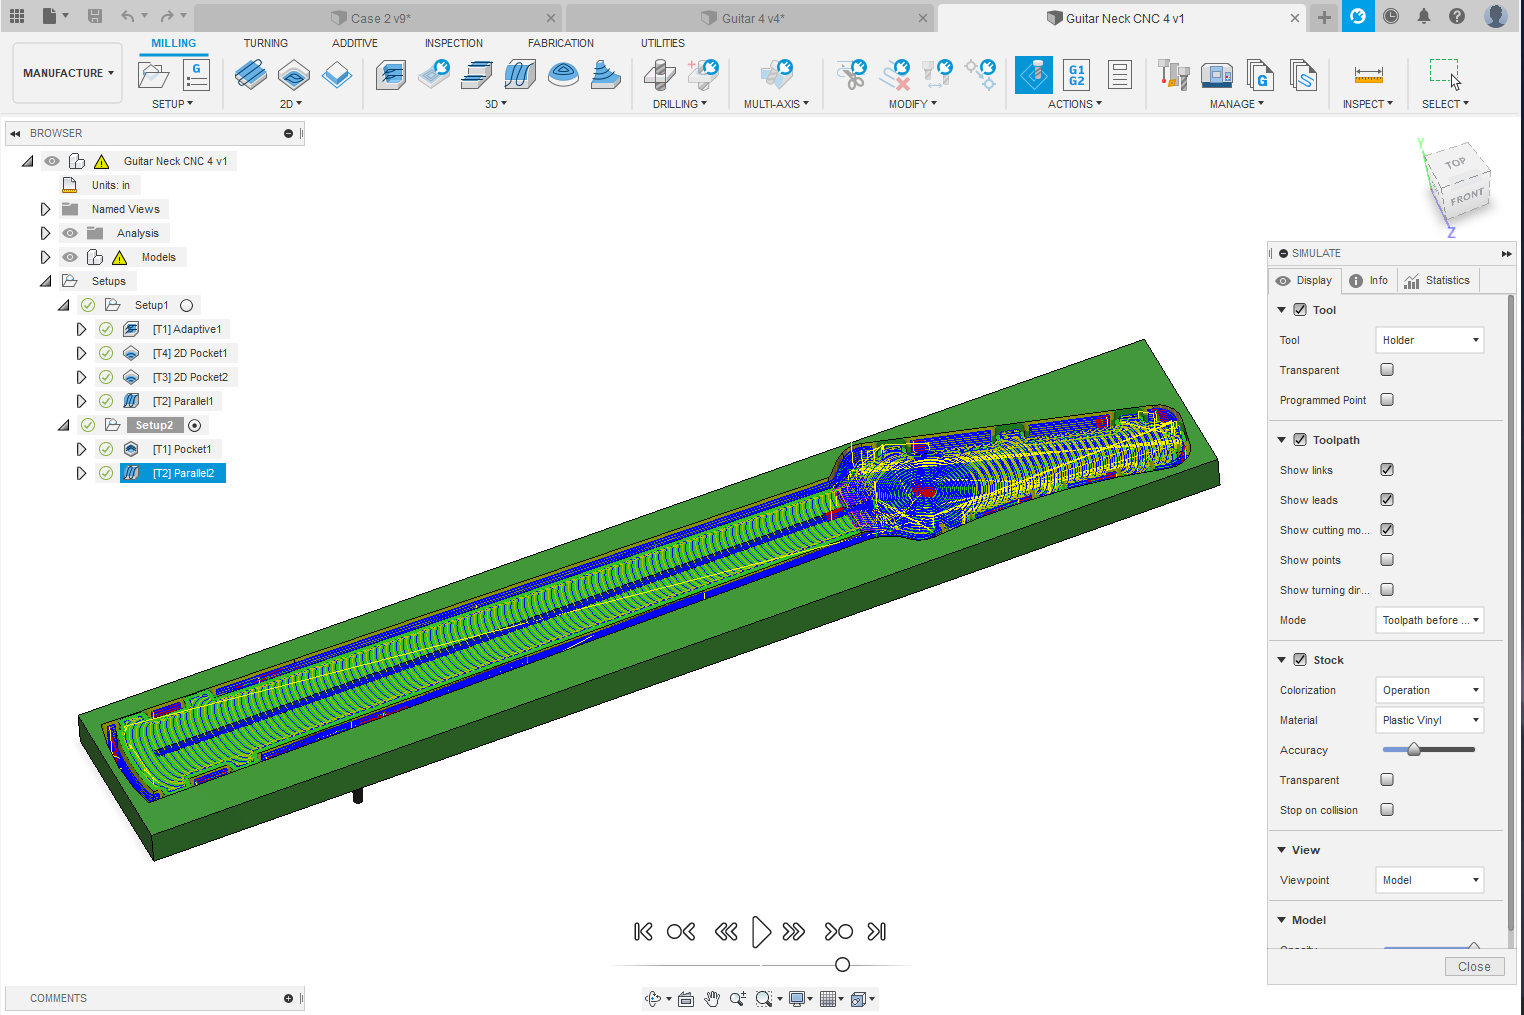The height and width of the screenshot is (1015, 1524).
Task: Switch to the ADDITIVE ribbon tab
Action: [355, 43]
